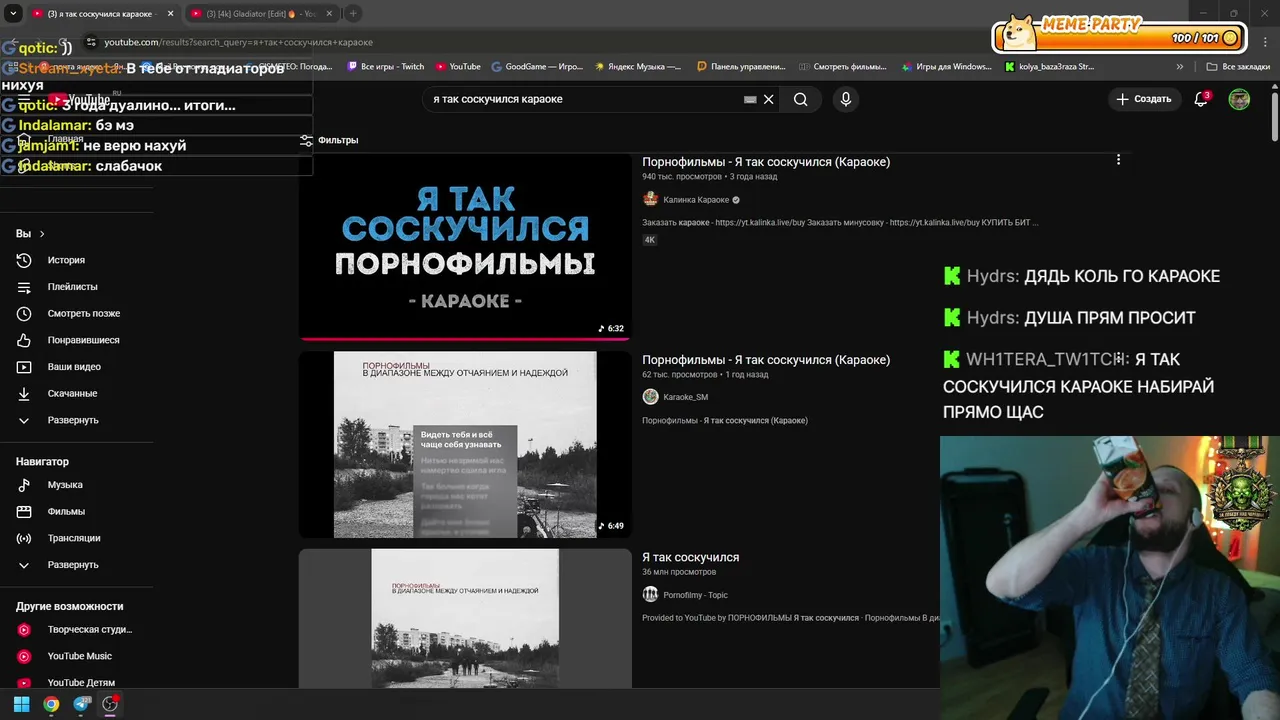This screenshot has width=1280, height=720.
Task: Open a new browser tab
Action: click(x=353, y=14)
